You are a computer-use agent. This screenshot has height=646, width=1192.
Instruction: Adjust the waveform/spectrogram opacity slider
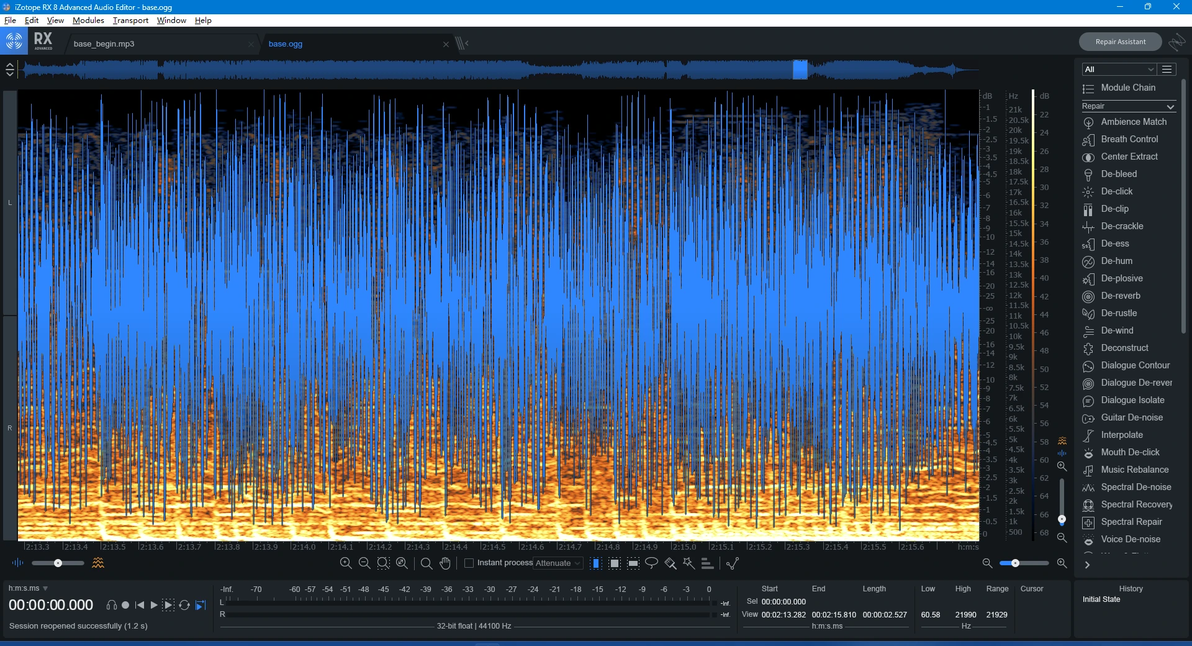click(58, 563)
